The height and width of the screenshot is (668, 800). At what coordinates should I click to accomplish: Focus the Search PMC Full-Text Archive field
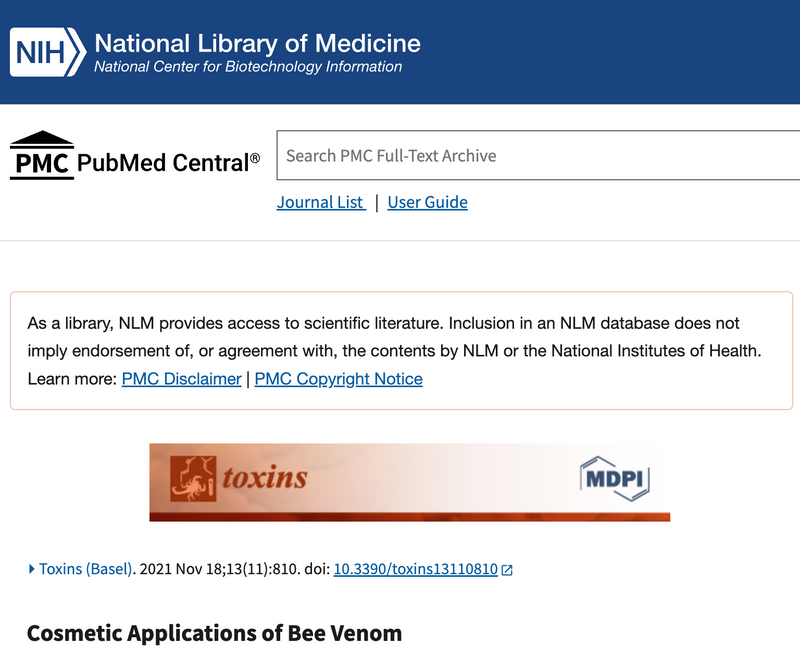tap(538, 156)
